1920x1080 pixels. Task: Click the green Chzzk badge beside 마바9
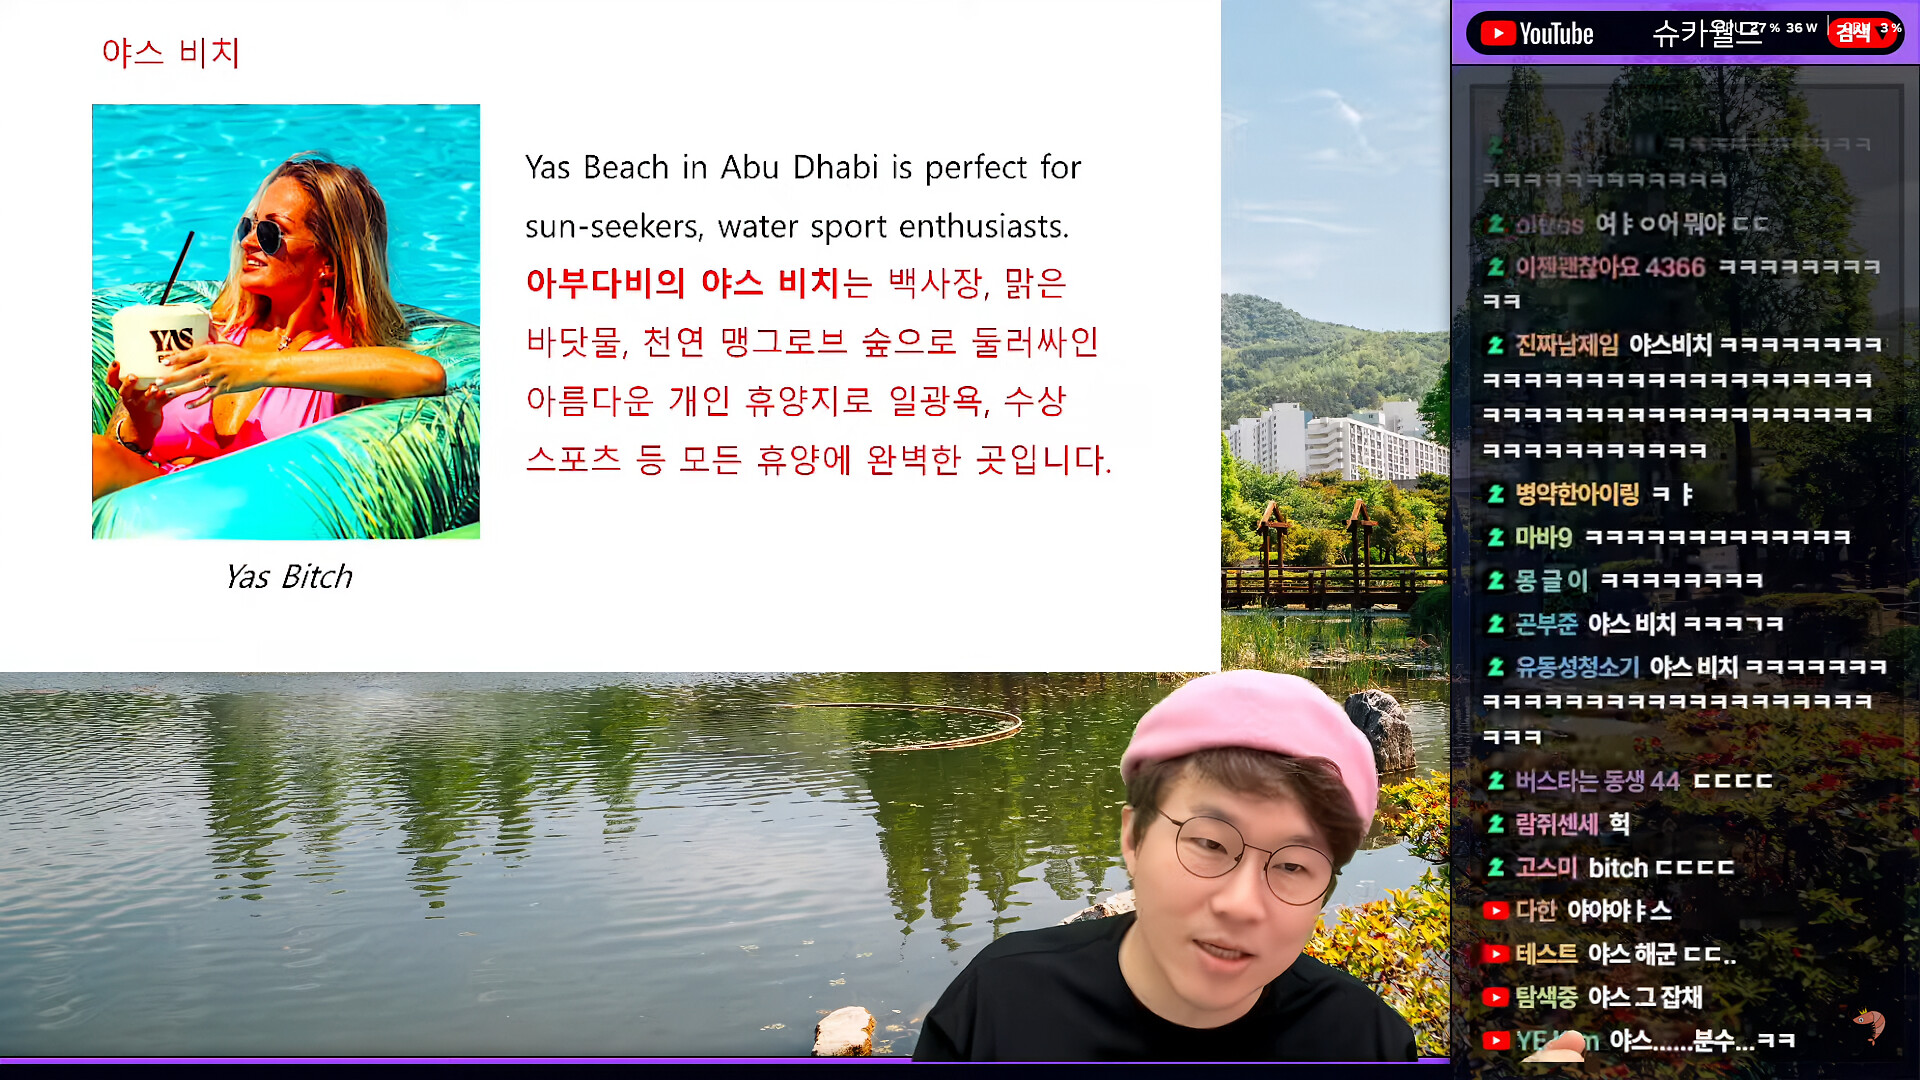[1496, 538]
